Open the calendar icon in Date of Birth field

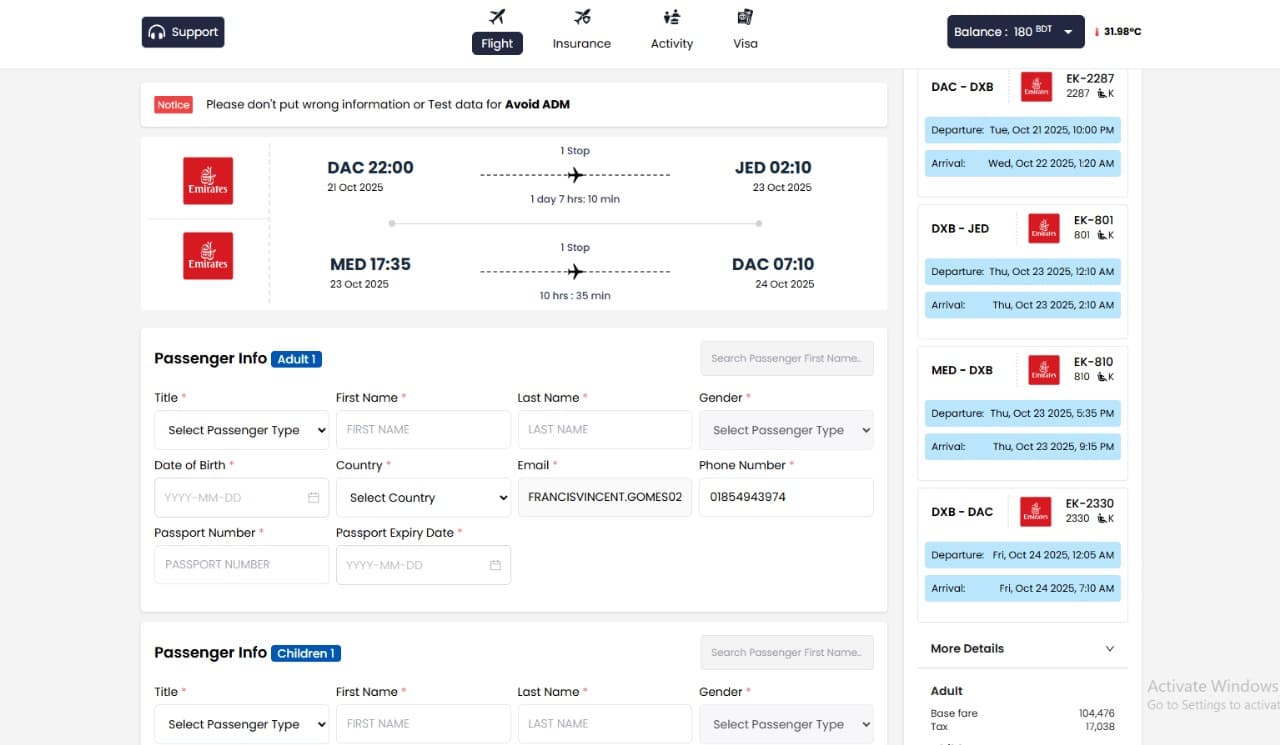315,497
